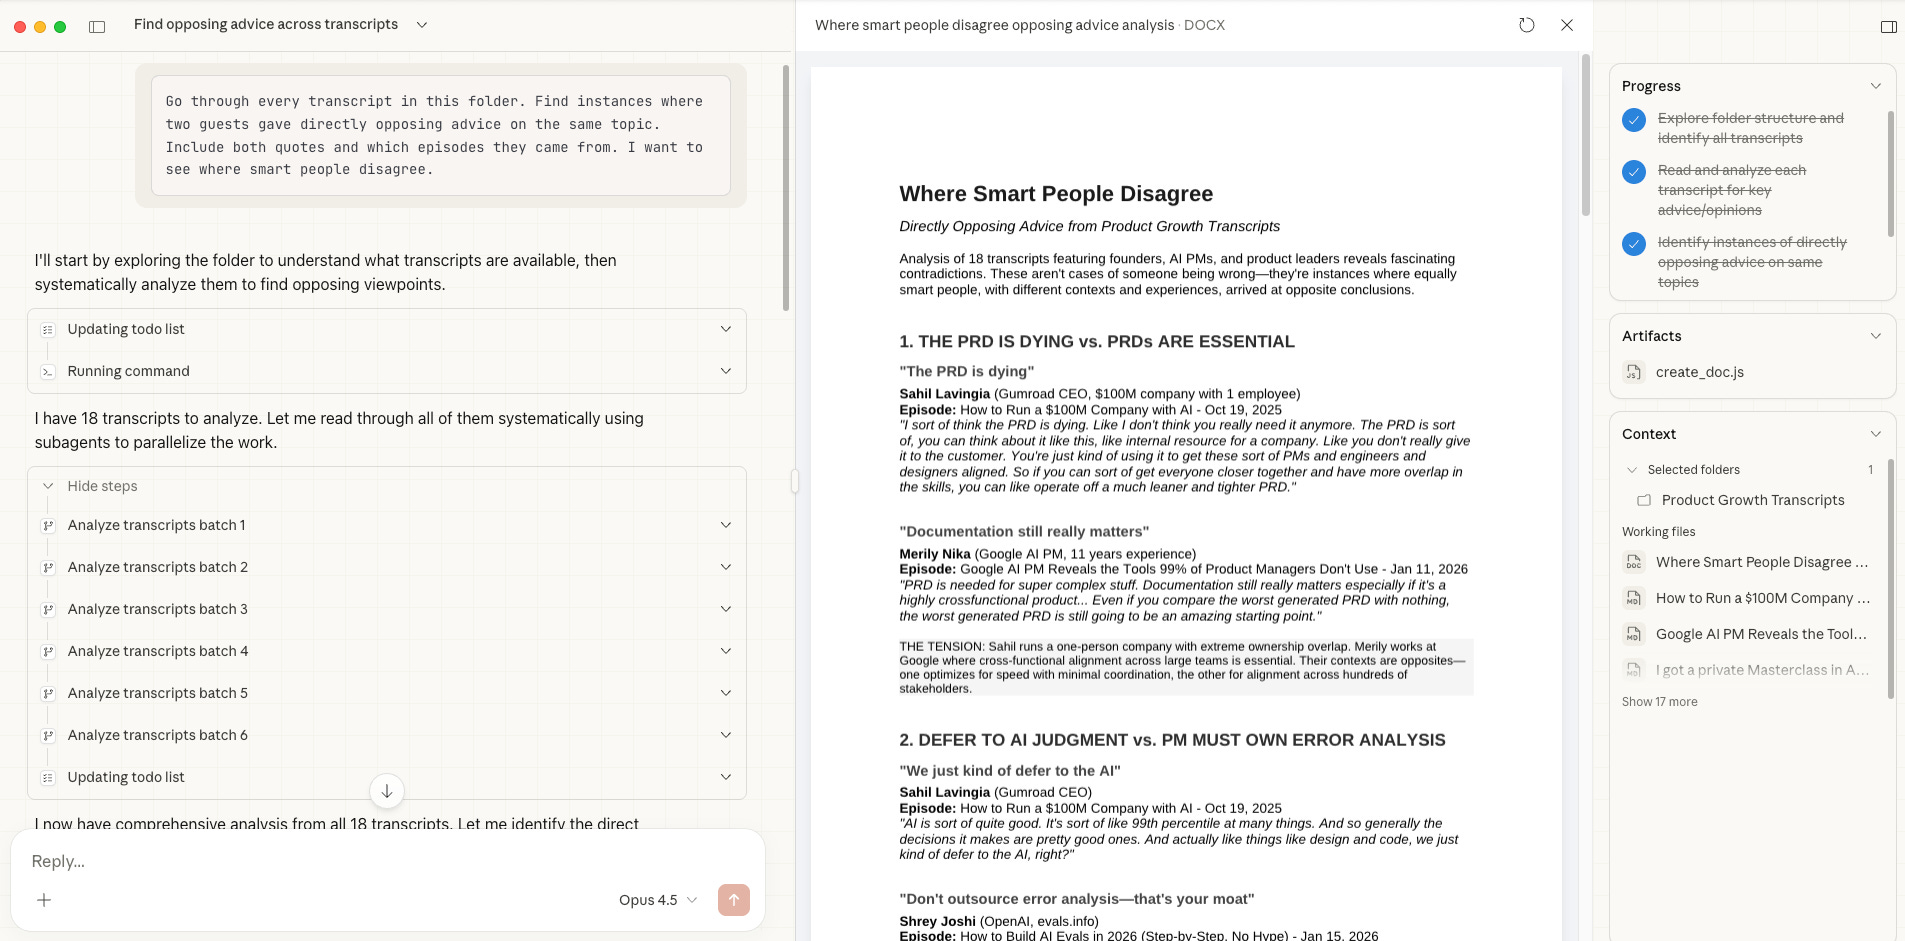Click the red macOS close window button

(20, 27)
